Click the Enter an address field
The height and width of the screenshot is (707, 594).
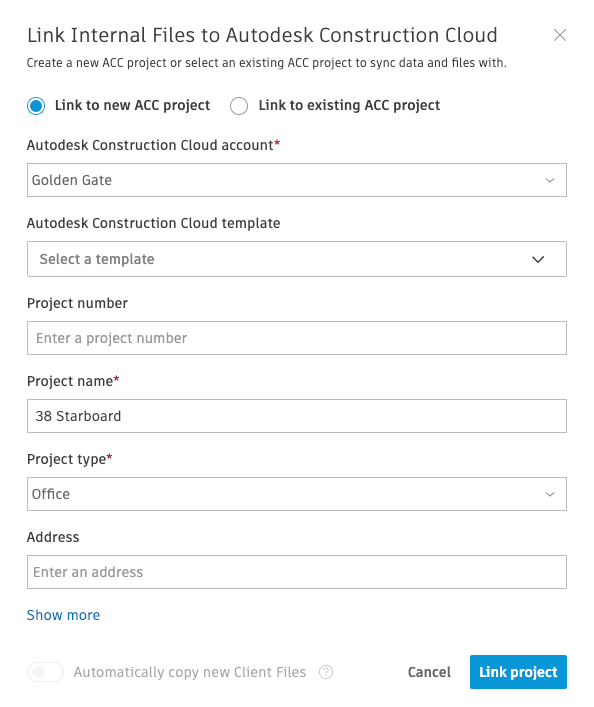(297, 572)
